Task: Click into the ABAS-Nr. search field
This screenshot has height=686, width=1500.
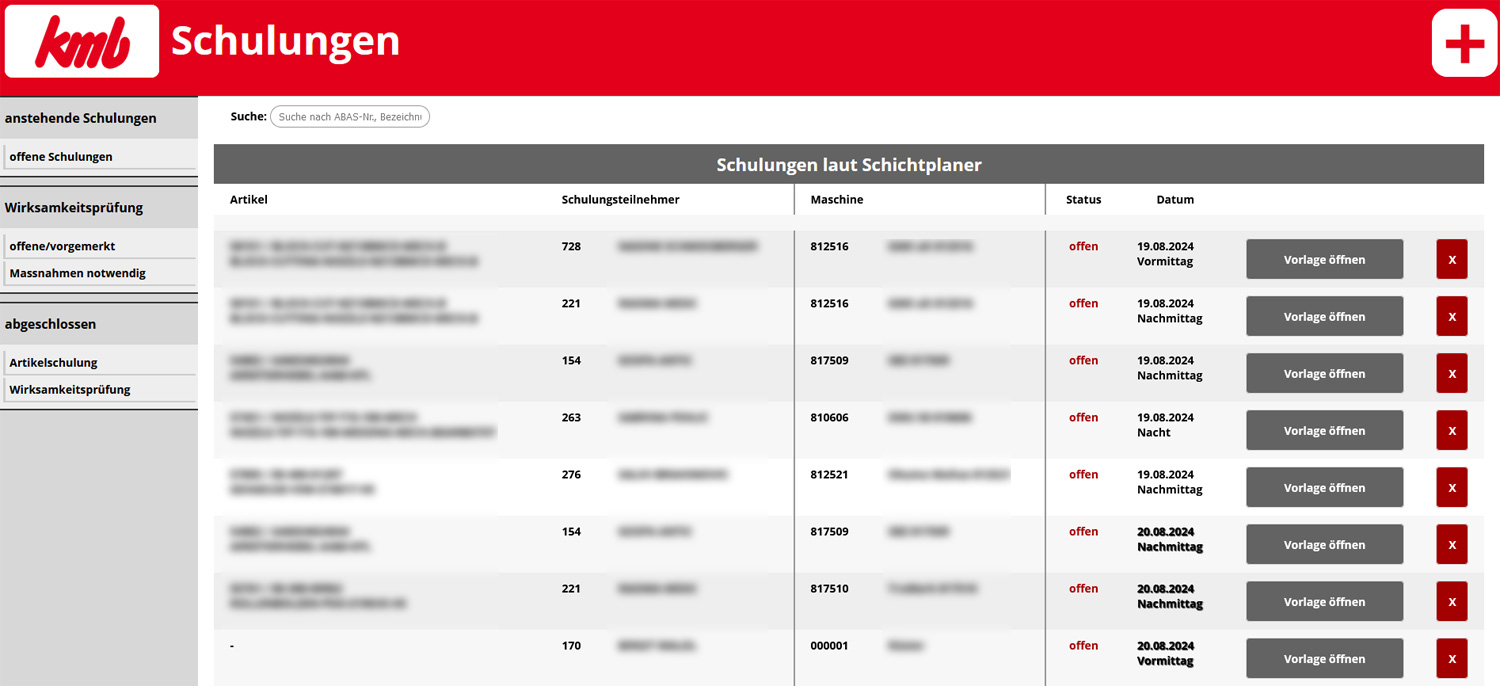Action: tap(349, 116)
